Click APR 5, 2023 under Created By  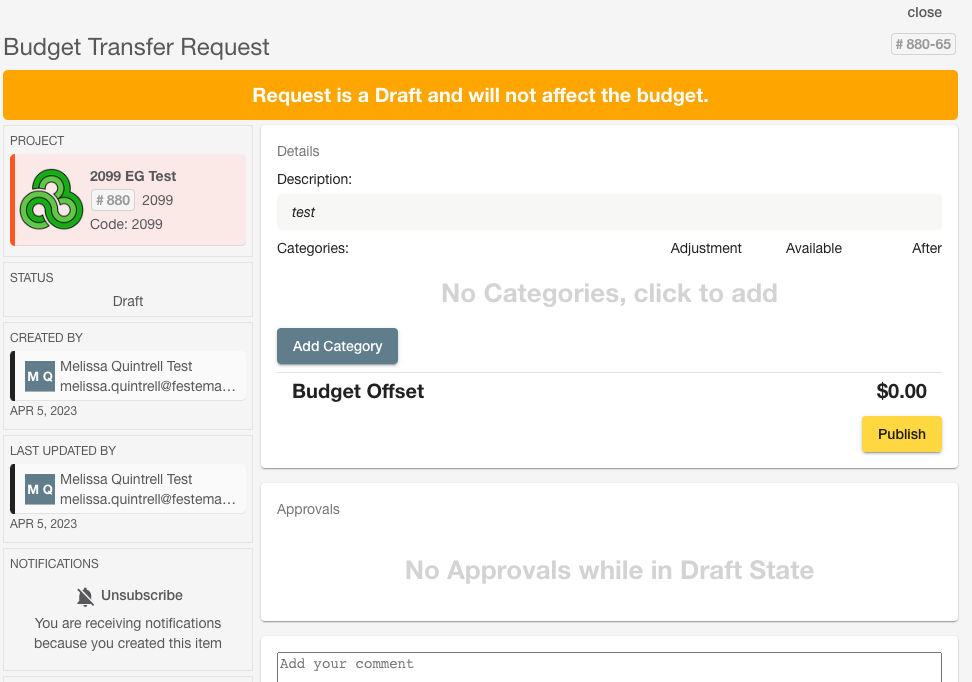[43, 411]
